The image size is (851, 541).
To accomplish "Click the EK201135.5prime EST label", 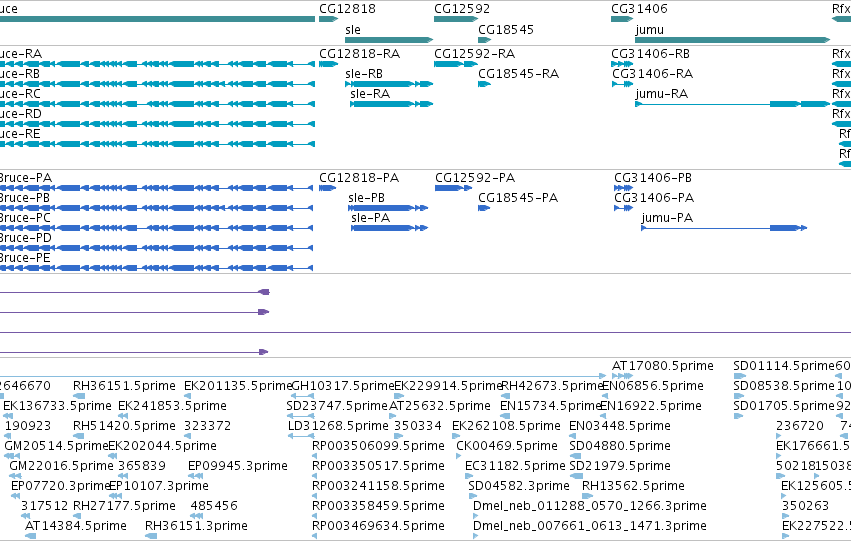I will tap(238, 386).
